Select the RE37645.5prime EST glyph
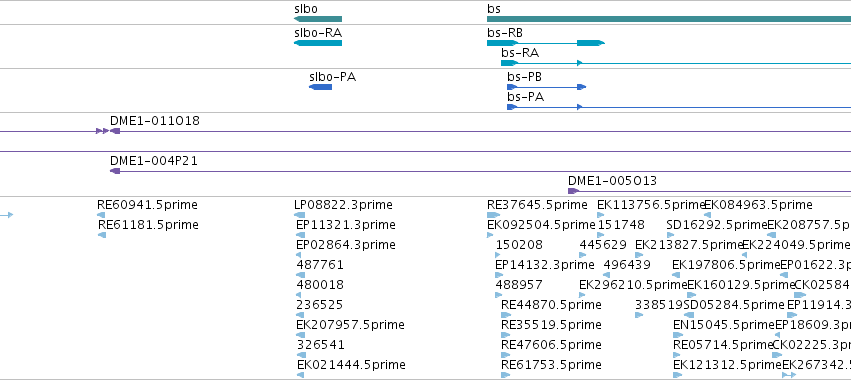Image resolution: width=851 pixels, height=380 pixels. coord(493,215)
